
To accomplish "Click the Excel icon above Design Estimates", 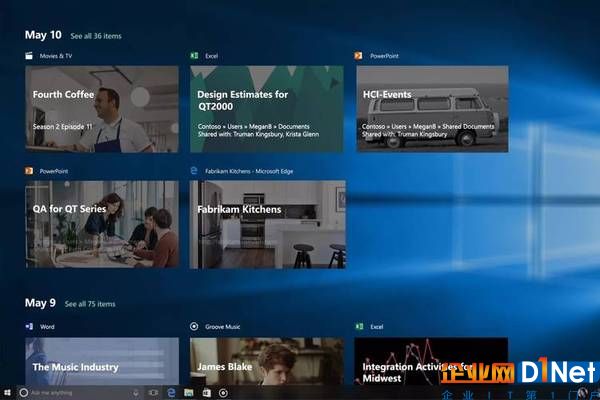I will click(194, 56).
